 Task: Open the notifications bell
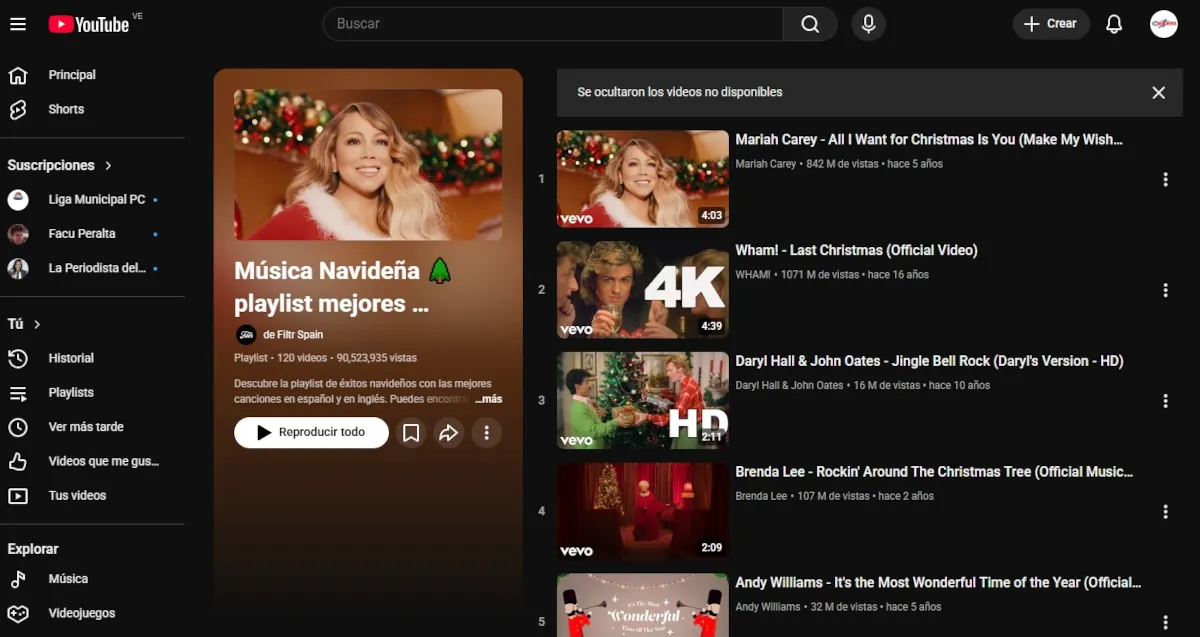click(x=1114, y=24)
